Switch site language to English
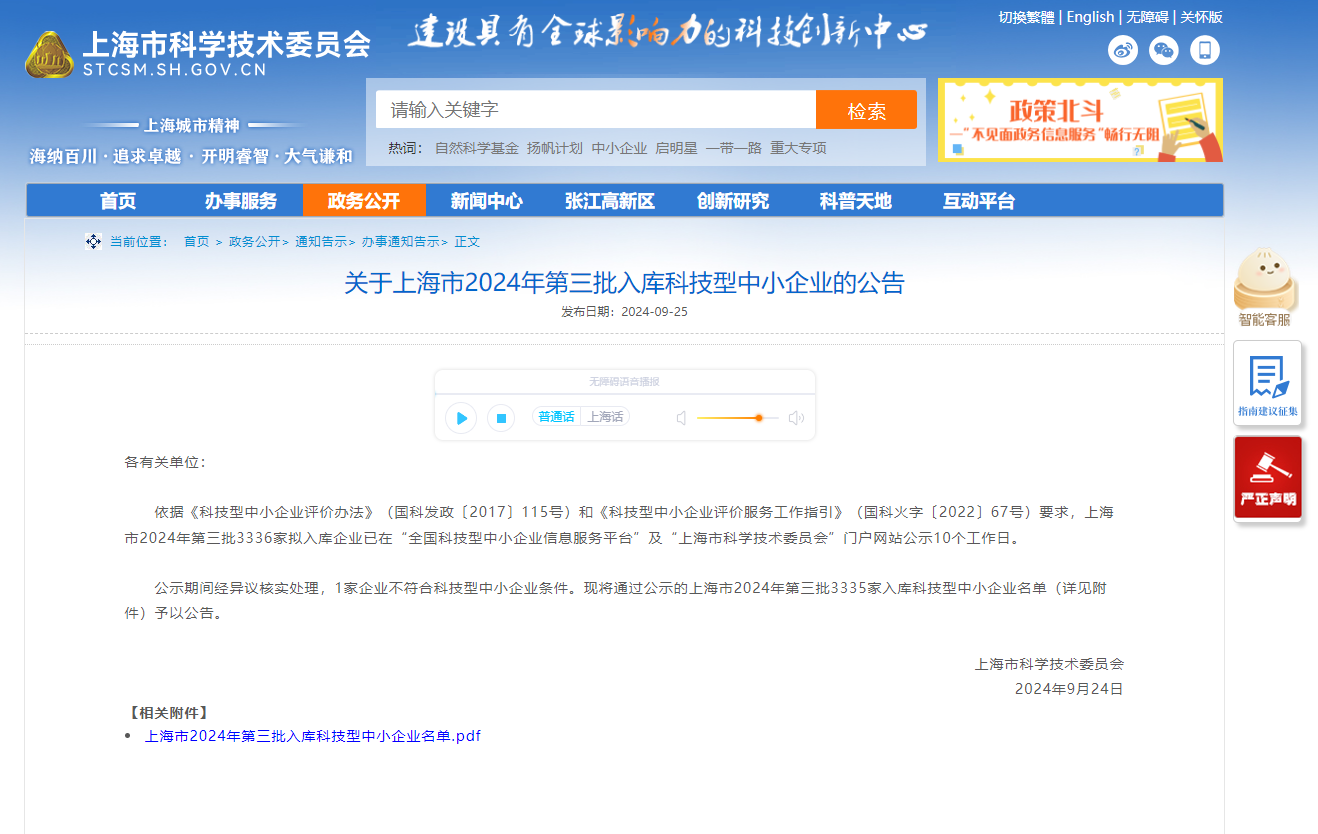The height and width of the screenshot is (834, 1318). (x=1090, y=17)
